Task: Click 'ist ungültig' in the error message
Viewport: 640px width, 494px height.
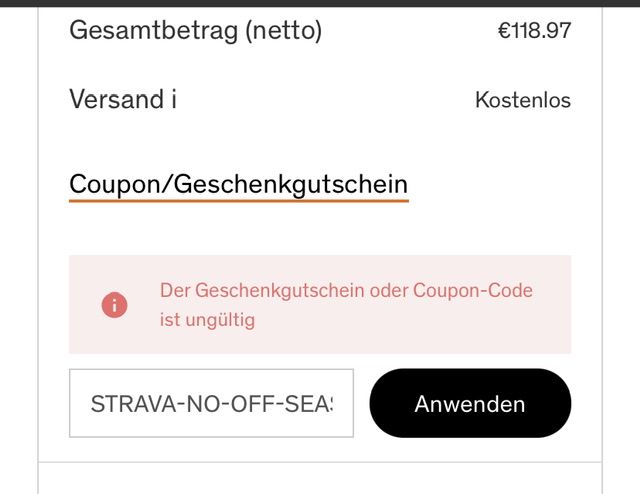Action: point(207,320)
